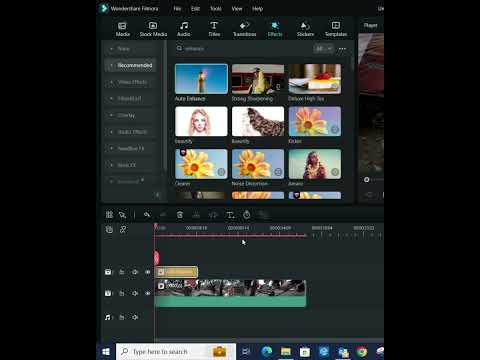Download the Kicker effect
Screen dimensions: 480x360
click(335, 130)
